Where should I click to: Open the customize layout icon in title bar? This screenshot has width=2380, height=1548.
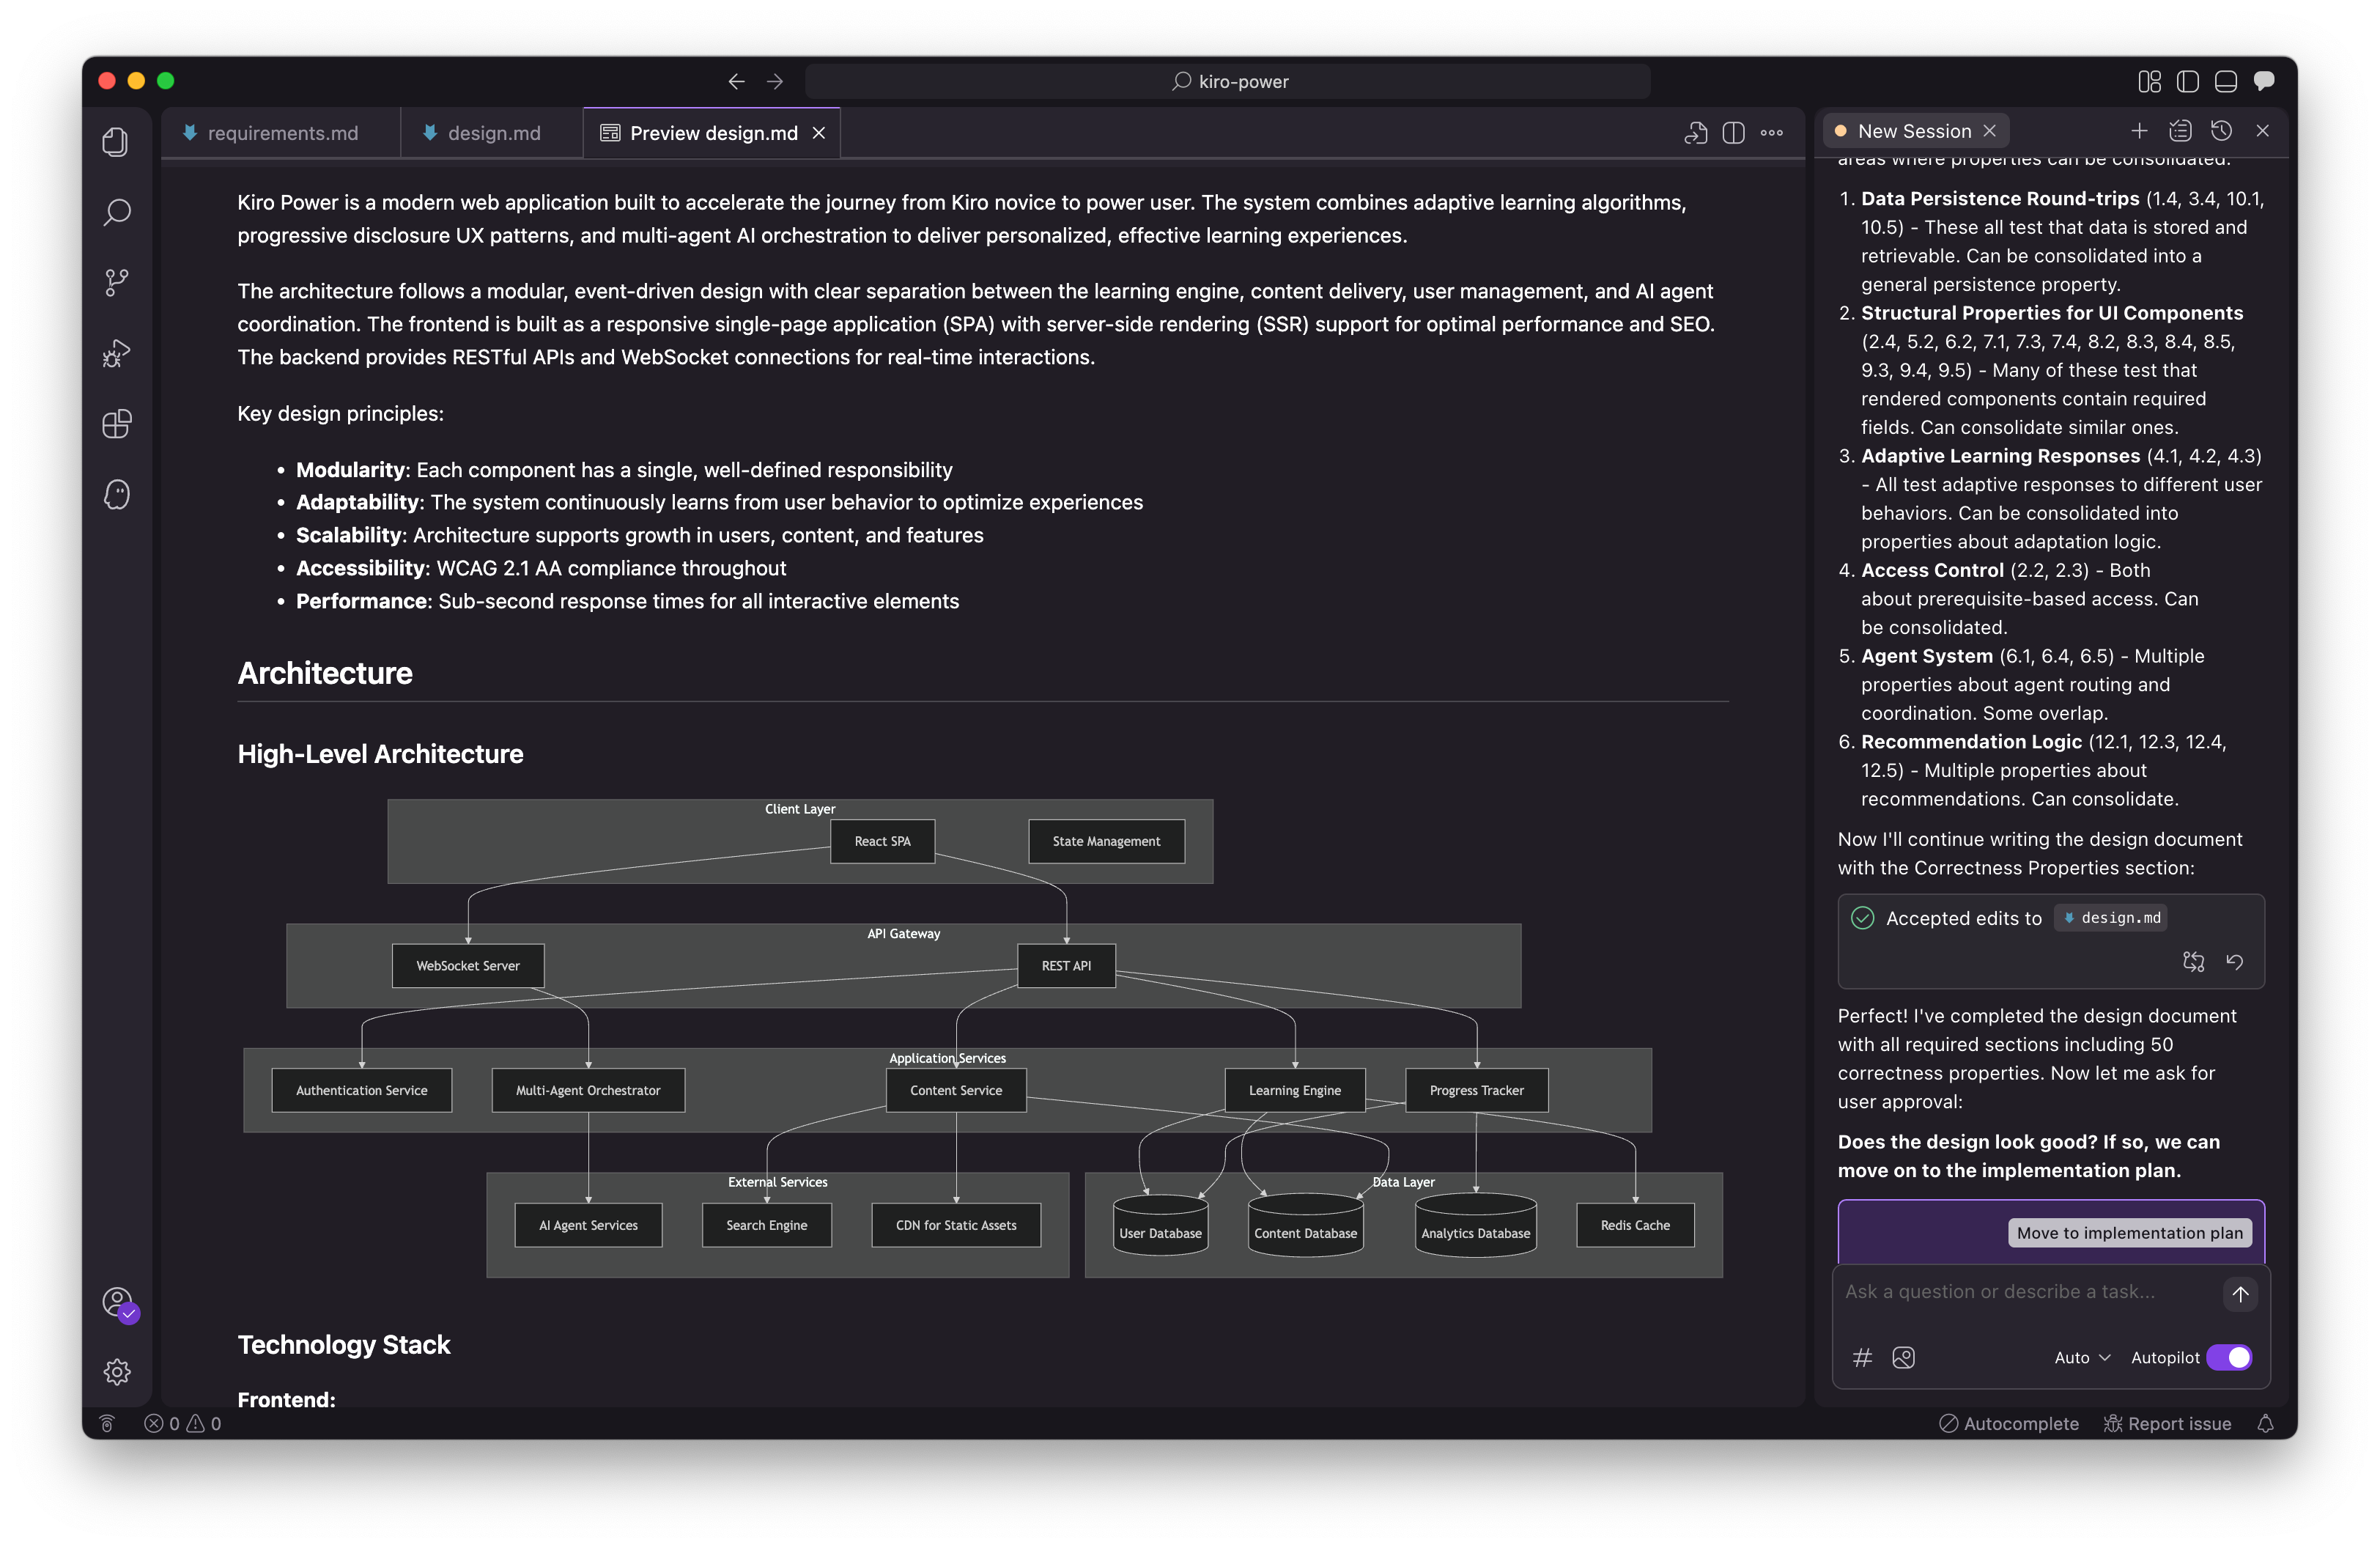click(x=2149, y=81)
